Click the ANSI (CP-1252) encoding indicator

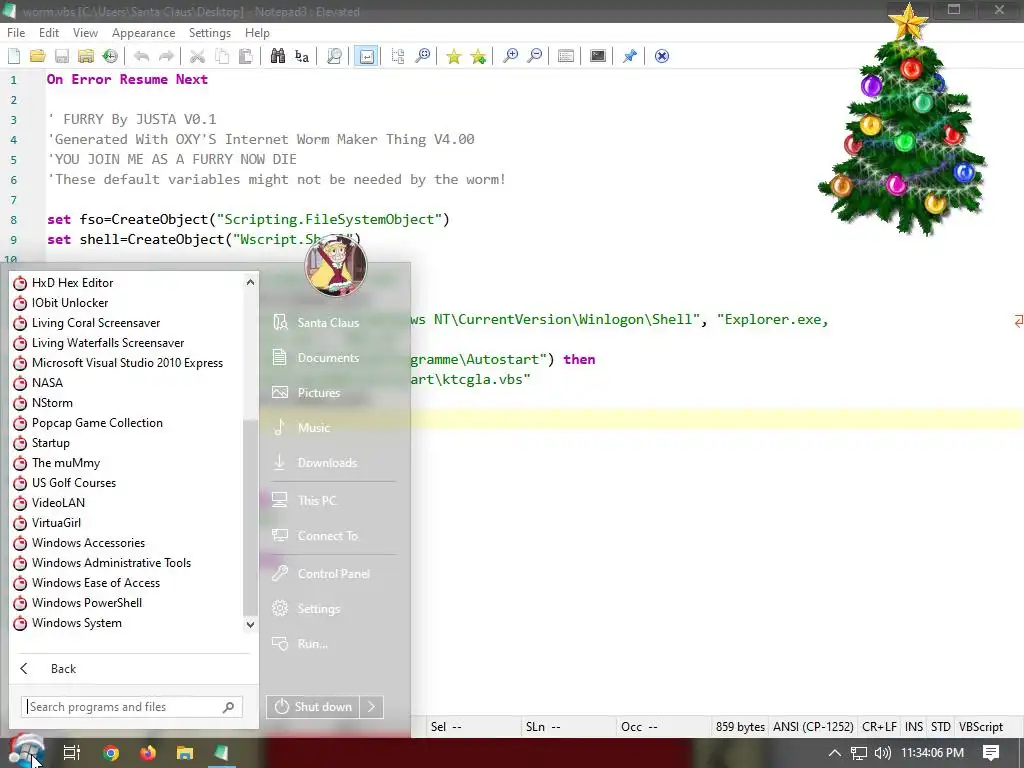(813, 727)
